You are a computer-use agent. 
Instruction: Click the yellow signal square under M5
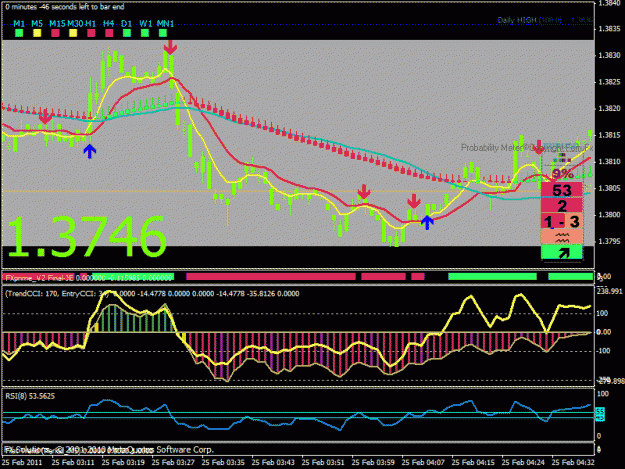click(x=37, y=33)
